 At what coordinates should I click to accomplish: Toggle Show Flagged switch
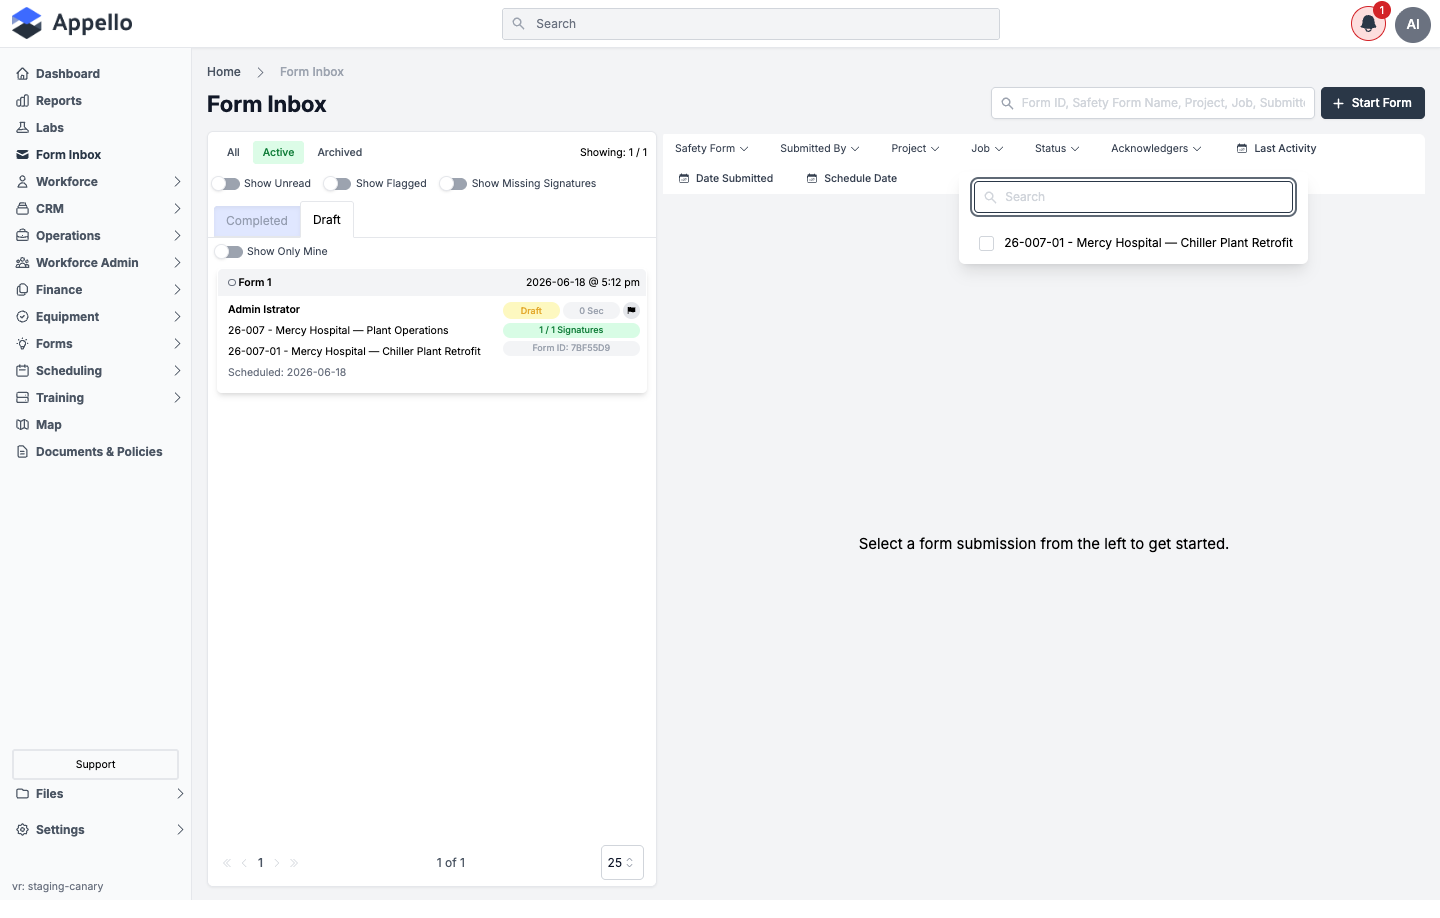338,184
